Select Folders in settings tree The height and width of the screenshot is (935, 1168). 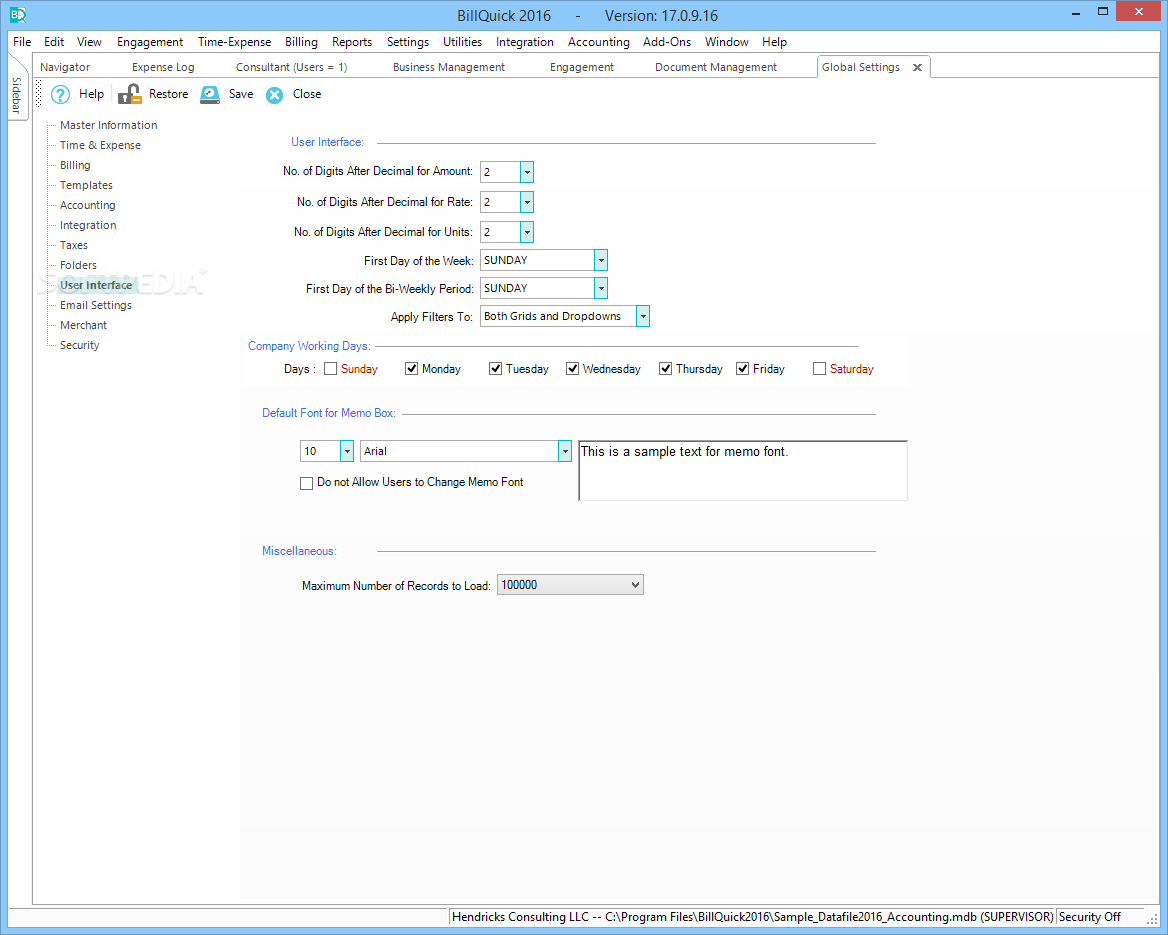tap(78, 266)
